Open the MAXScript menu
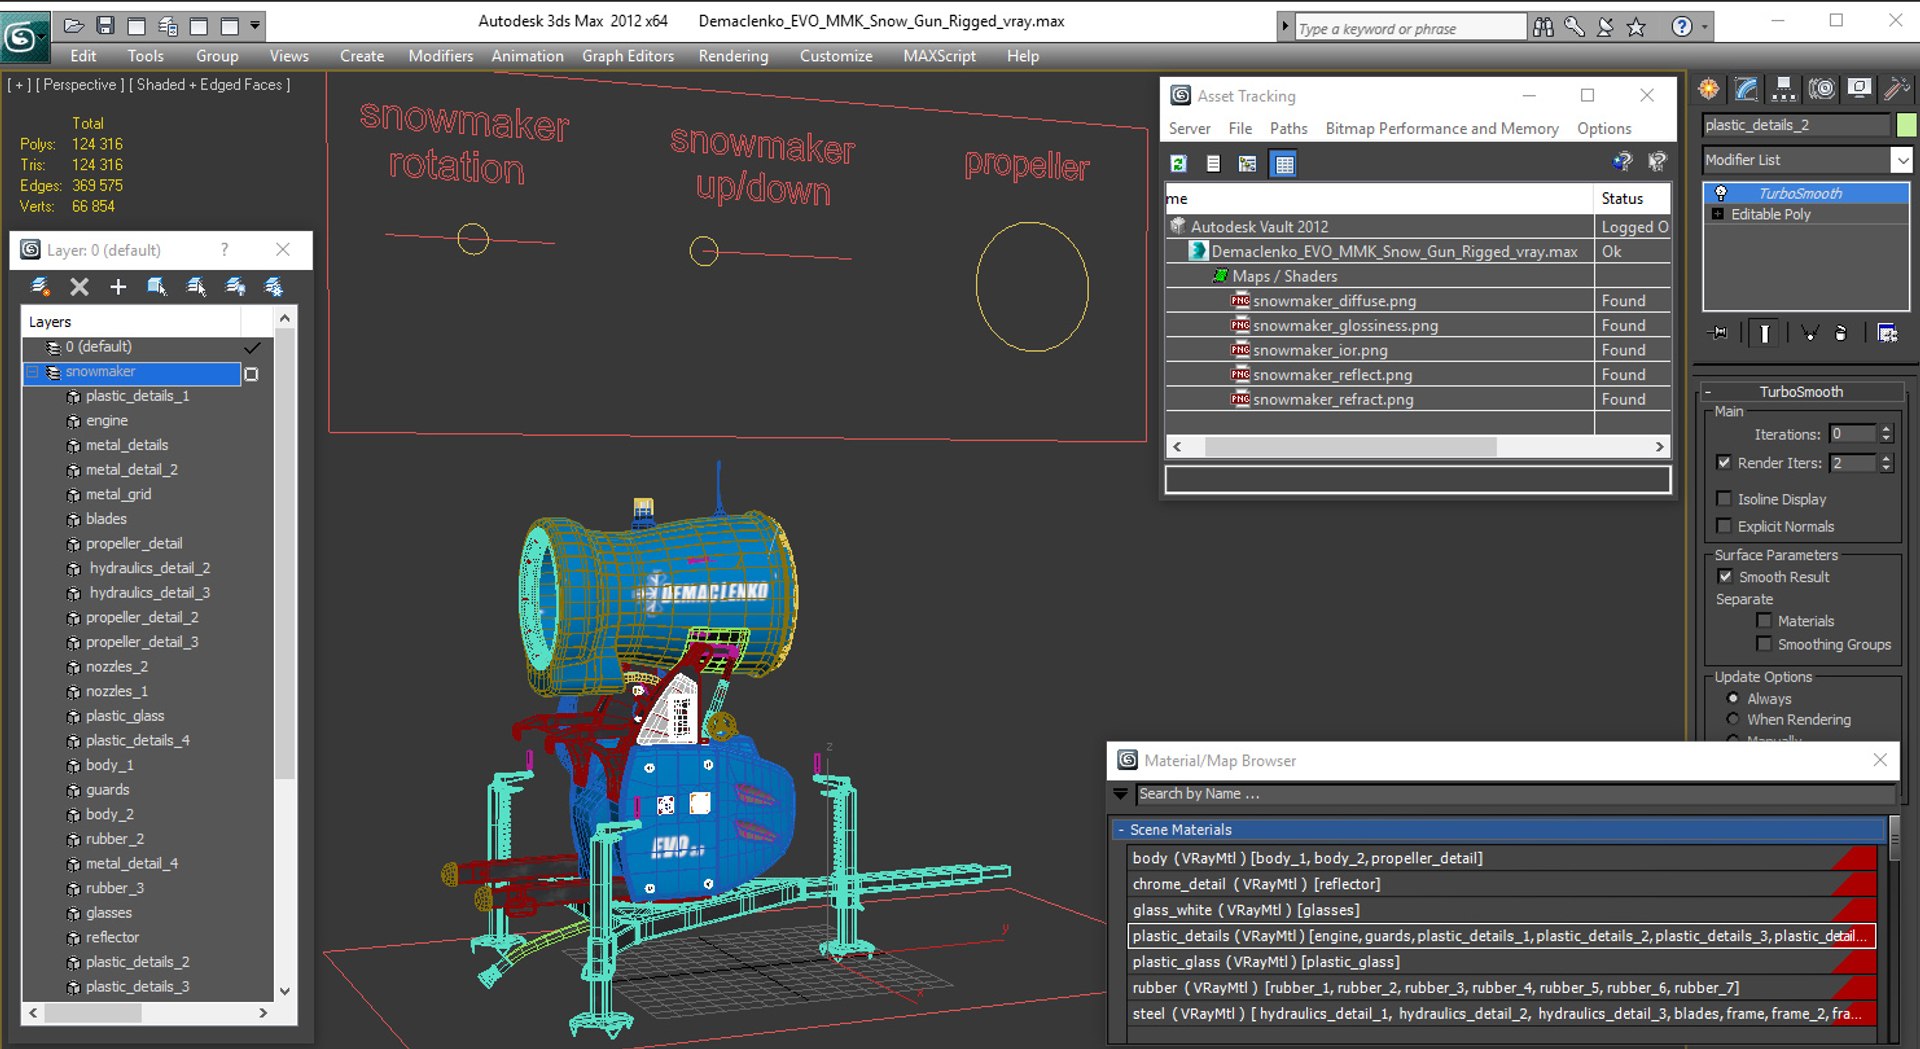 tap(939, 56)
